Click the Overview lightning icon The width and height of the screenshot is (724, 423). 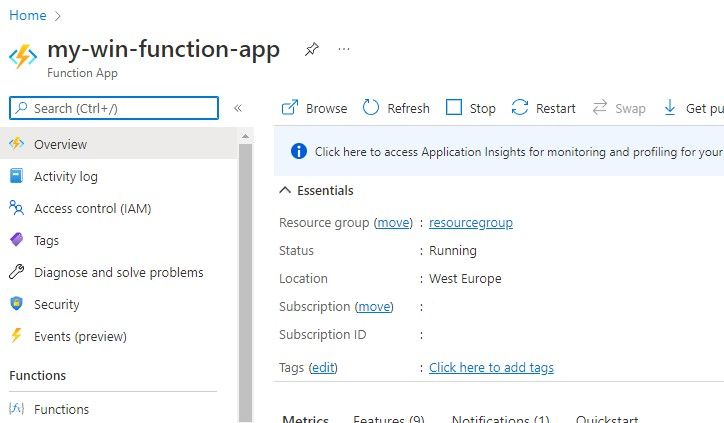17,144
